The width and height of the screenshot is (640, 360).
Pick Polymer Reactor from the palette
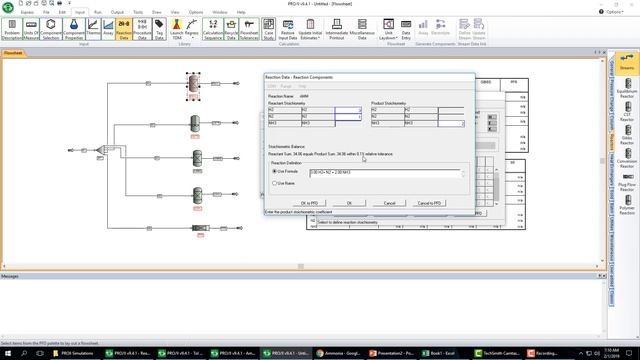point(627,204)
